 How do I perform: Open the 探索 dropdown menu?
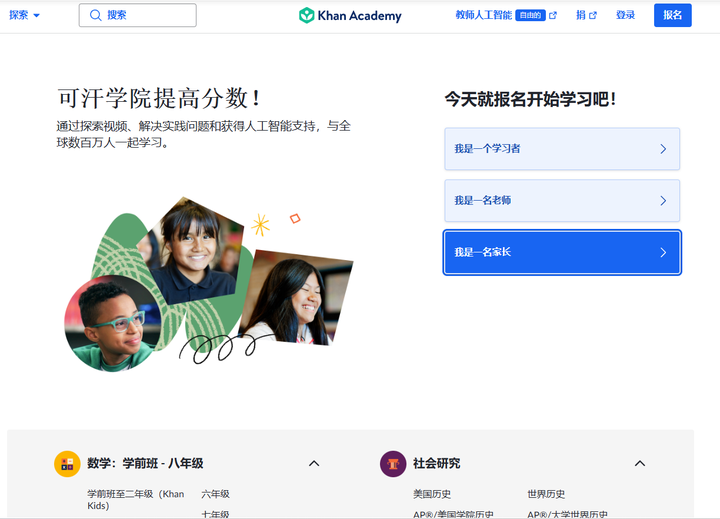24,15
